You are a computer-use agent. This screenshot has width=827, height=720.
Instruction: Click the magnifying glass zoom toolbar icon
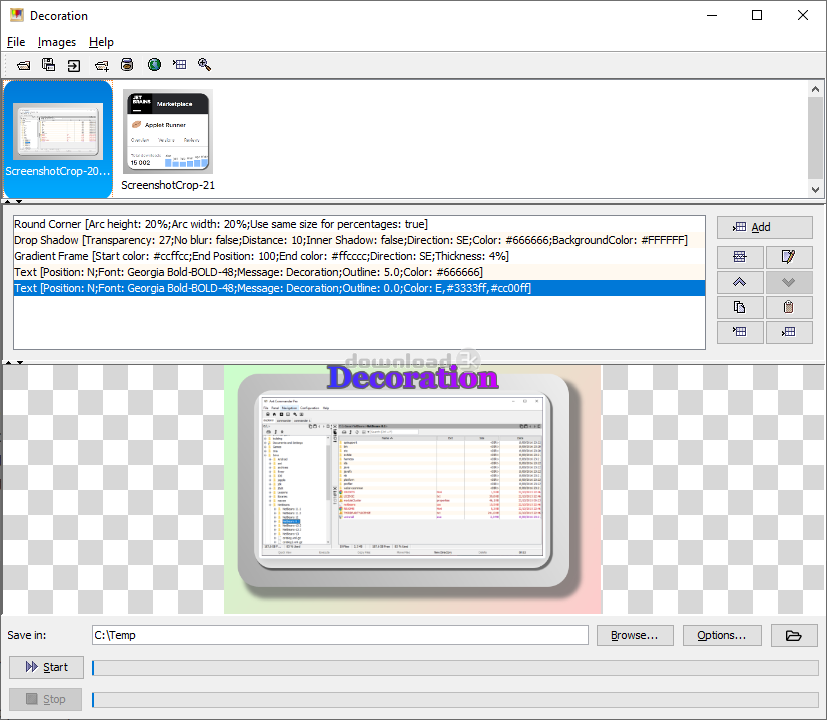coord(205,65)
